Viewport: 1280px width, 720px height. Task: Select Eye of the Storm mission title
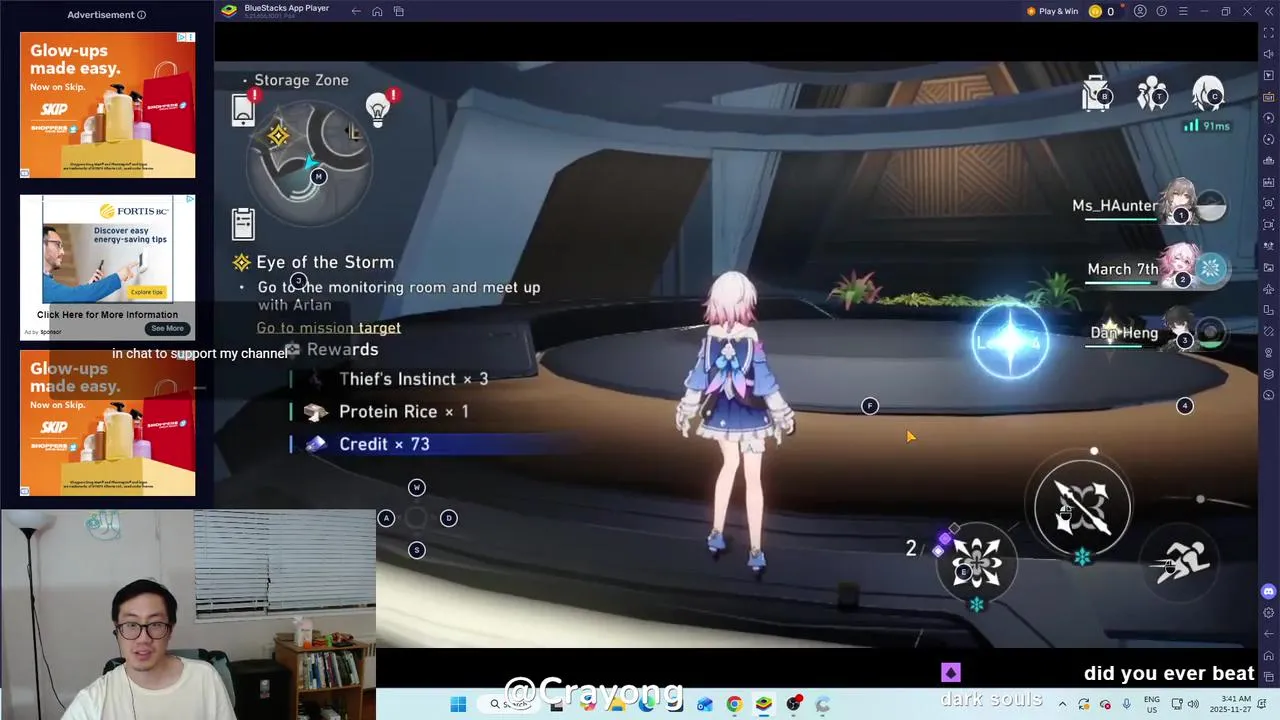pyautogui.click(x=325, y=262)
